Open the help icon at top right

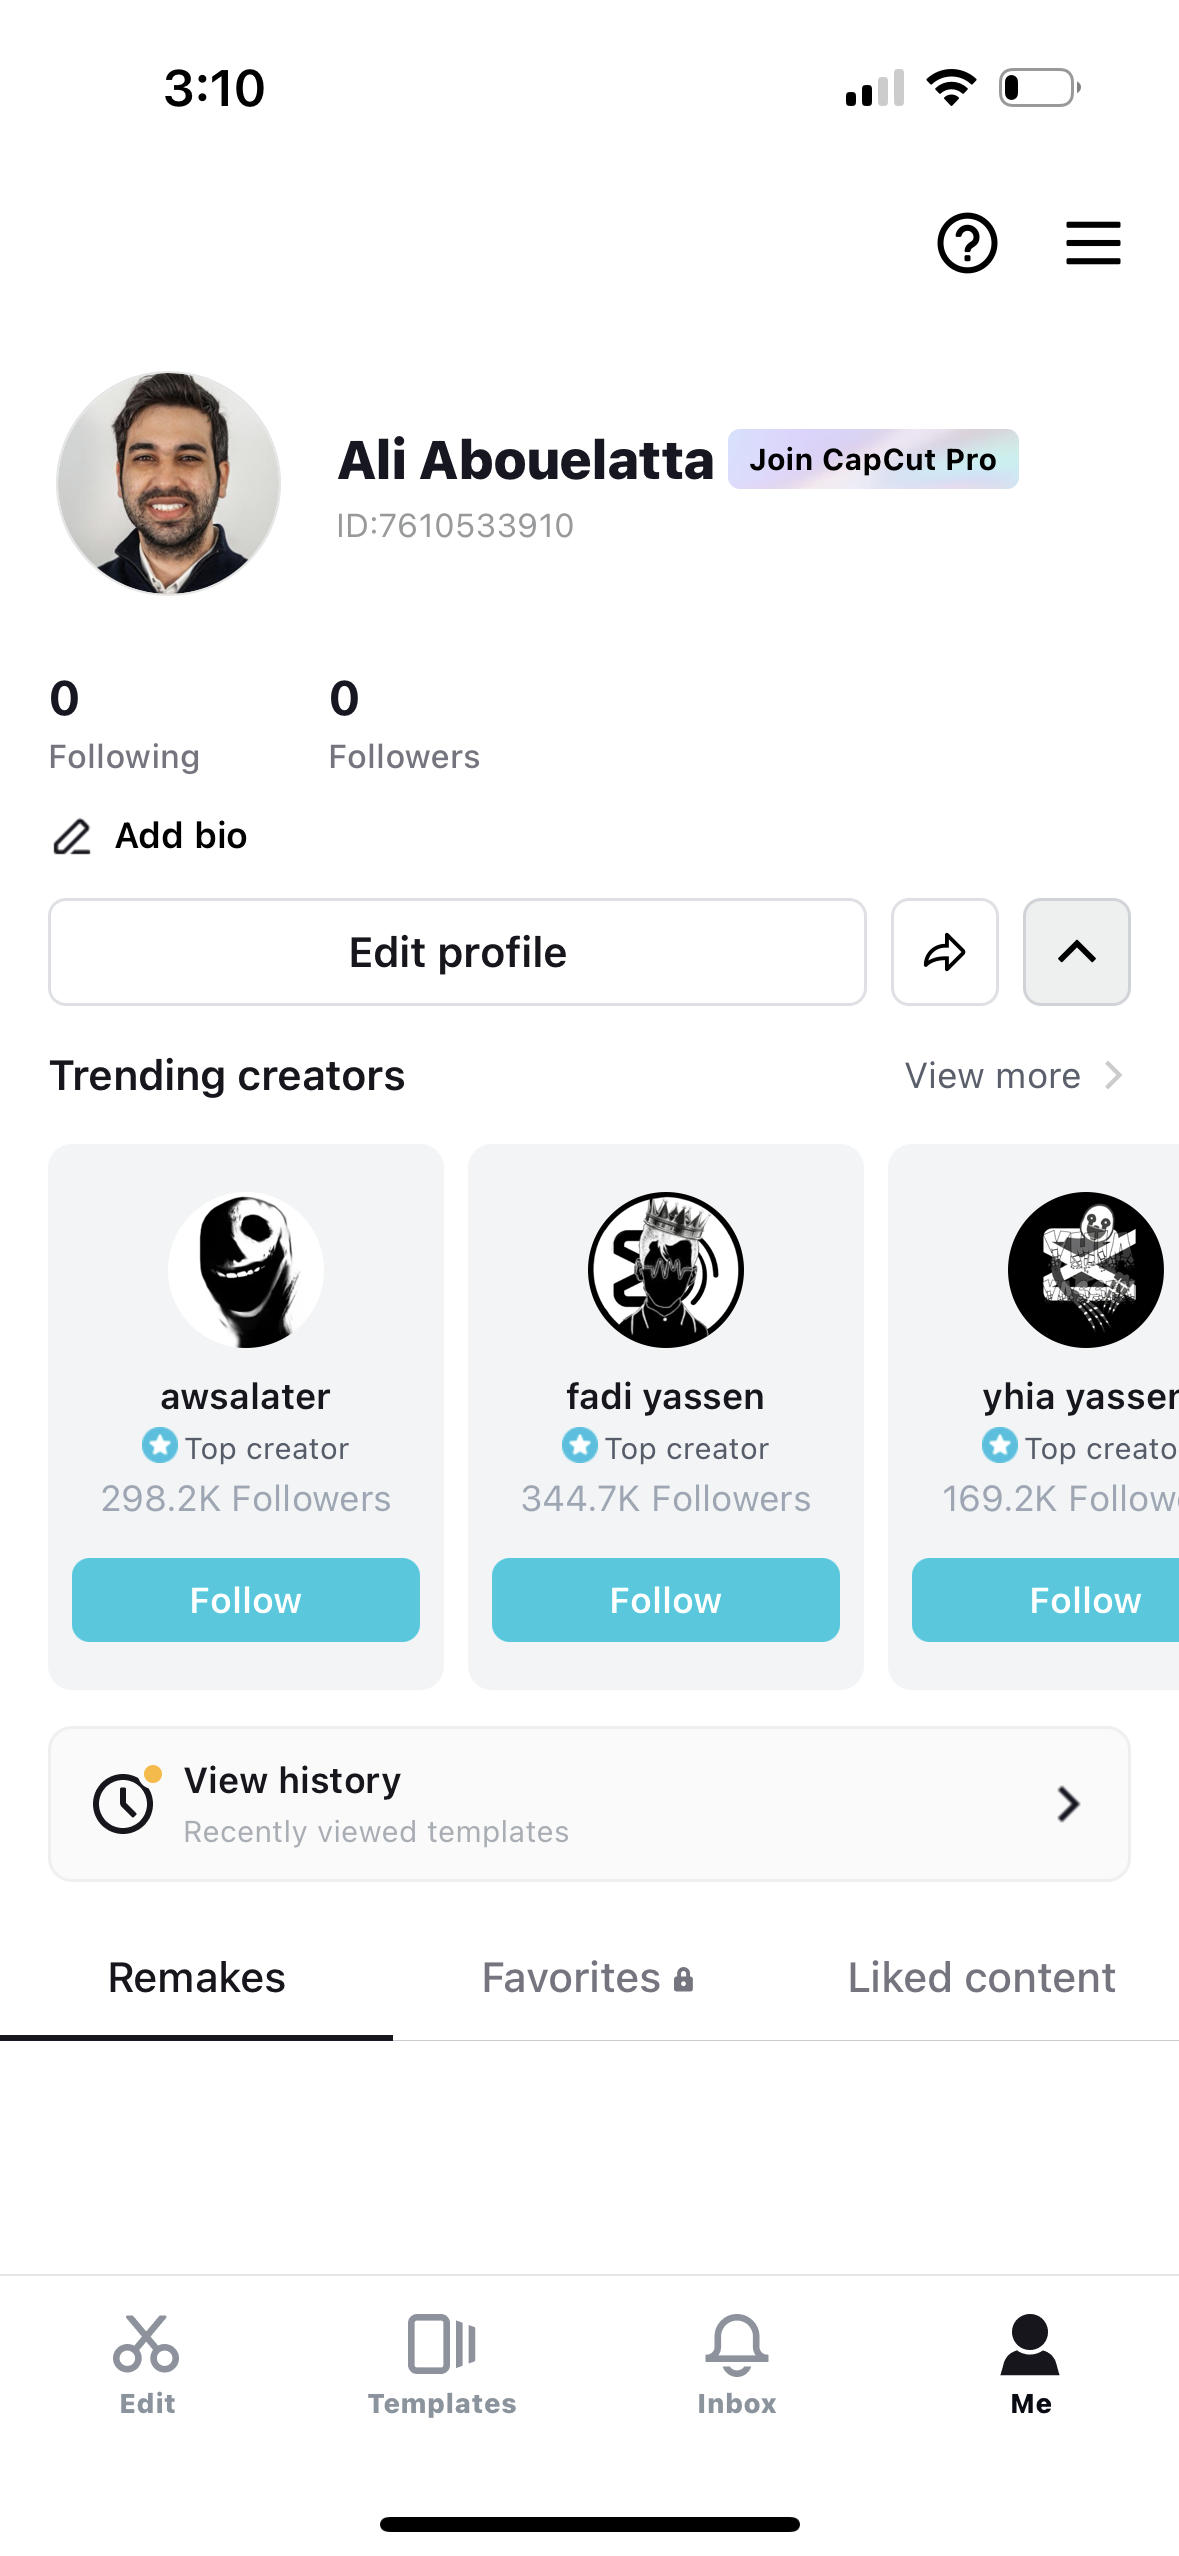966,243
